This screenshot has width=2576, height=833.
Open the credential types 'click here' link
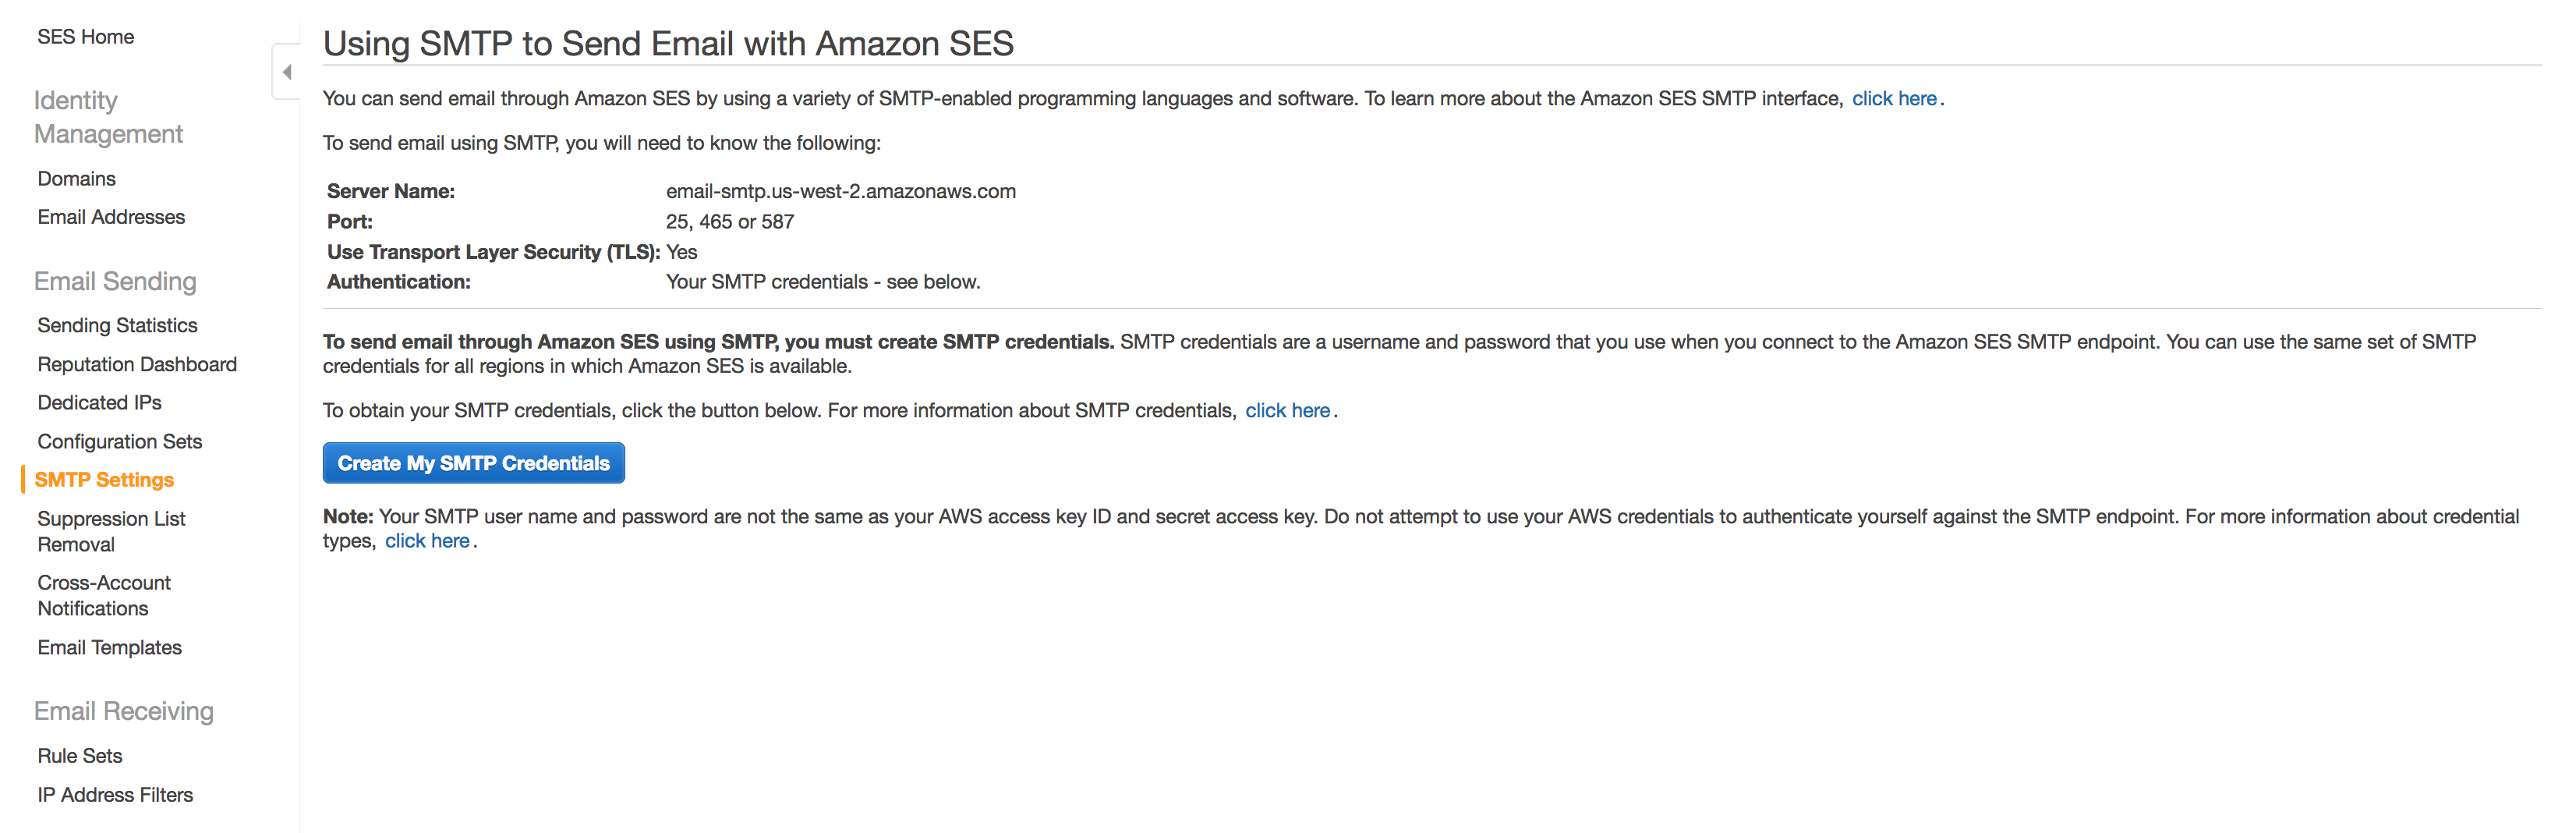427,541
